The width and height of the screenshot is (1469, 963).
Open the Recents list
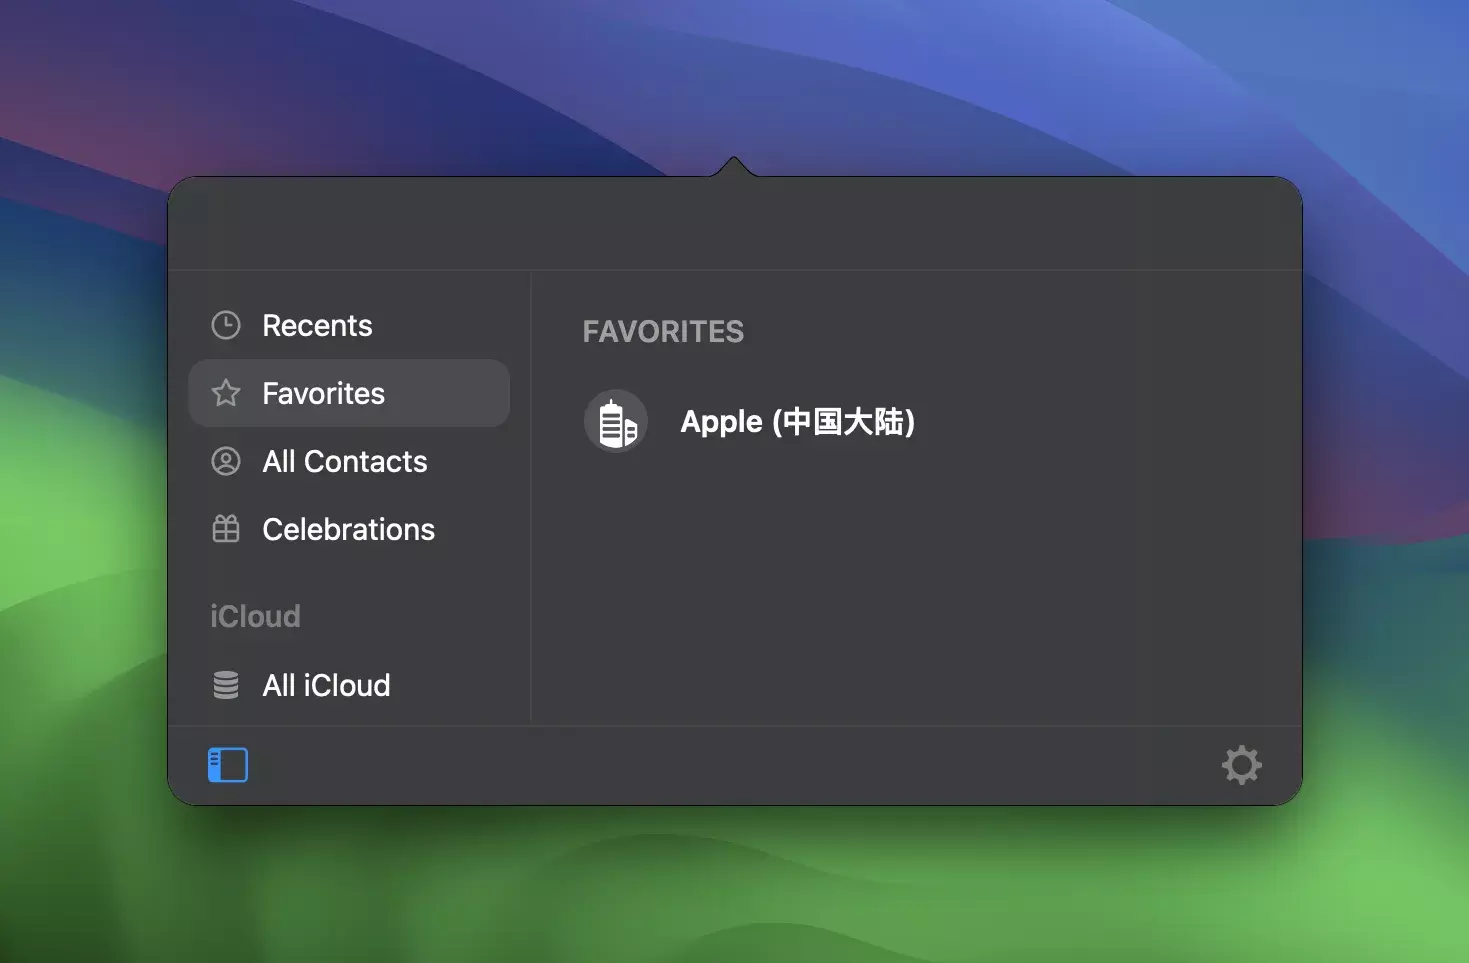(349, 325)
